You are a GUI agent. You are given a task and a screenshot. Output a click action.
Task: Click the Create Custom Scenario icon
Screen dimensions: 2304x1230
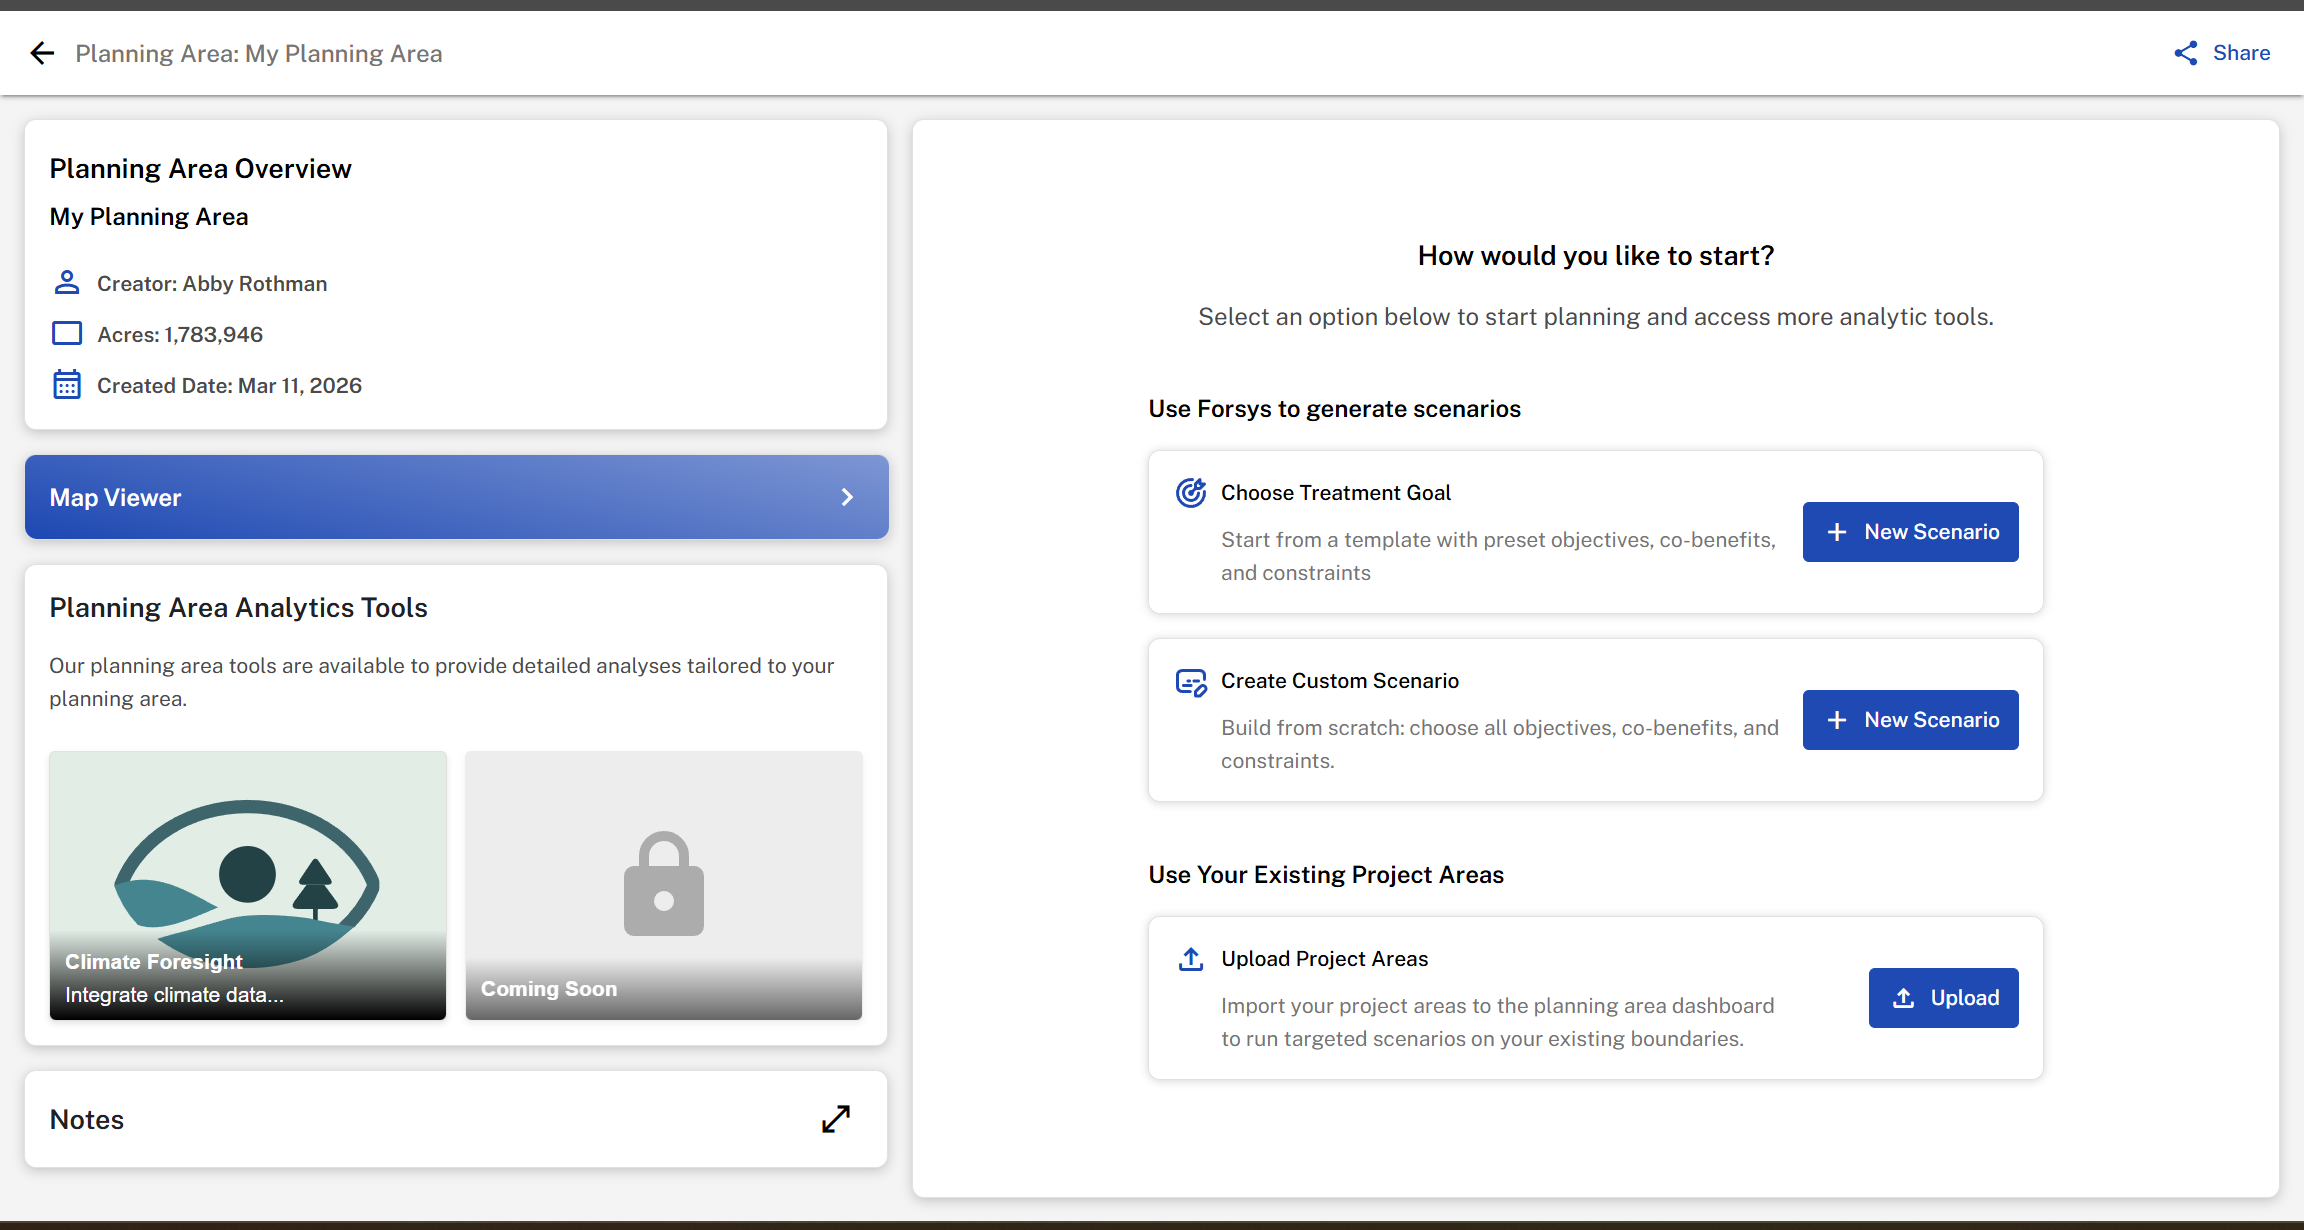click(x=1190, y=682)
